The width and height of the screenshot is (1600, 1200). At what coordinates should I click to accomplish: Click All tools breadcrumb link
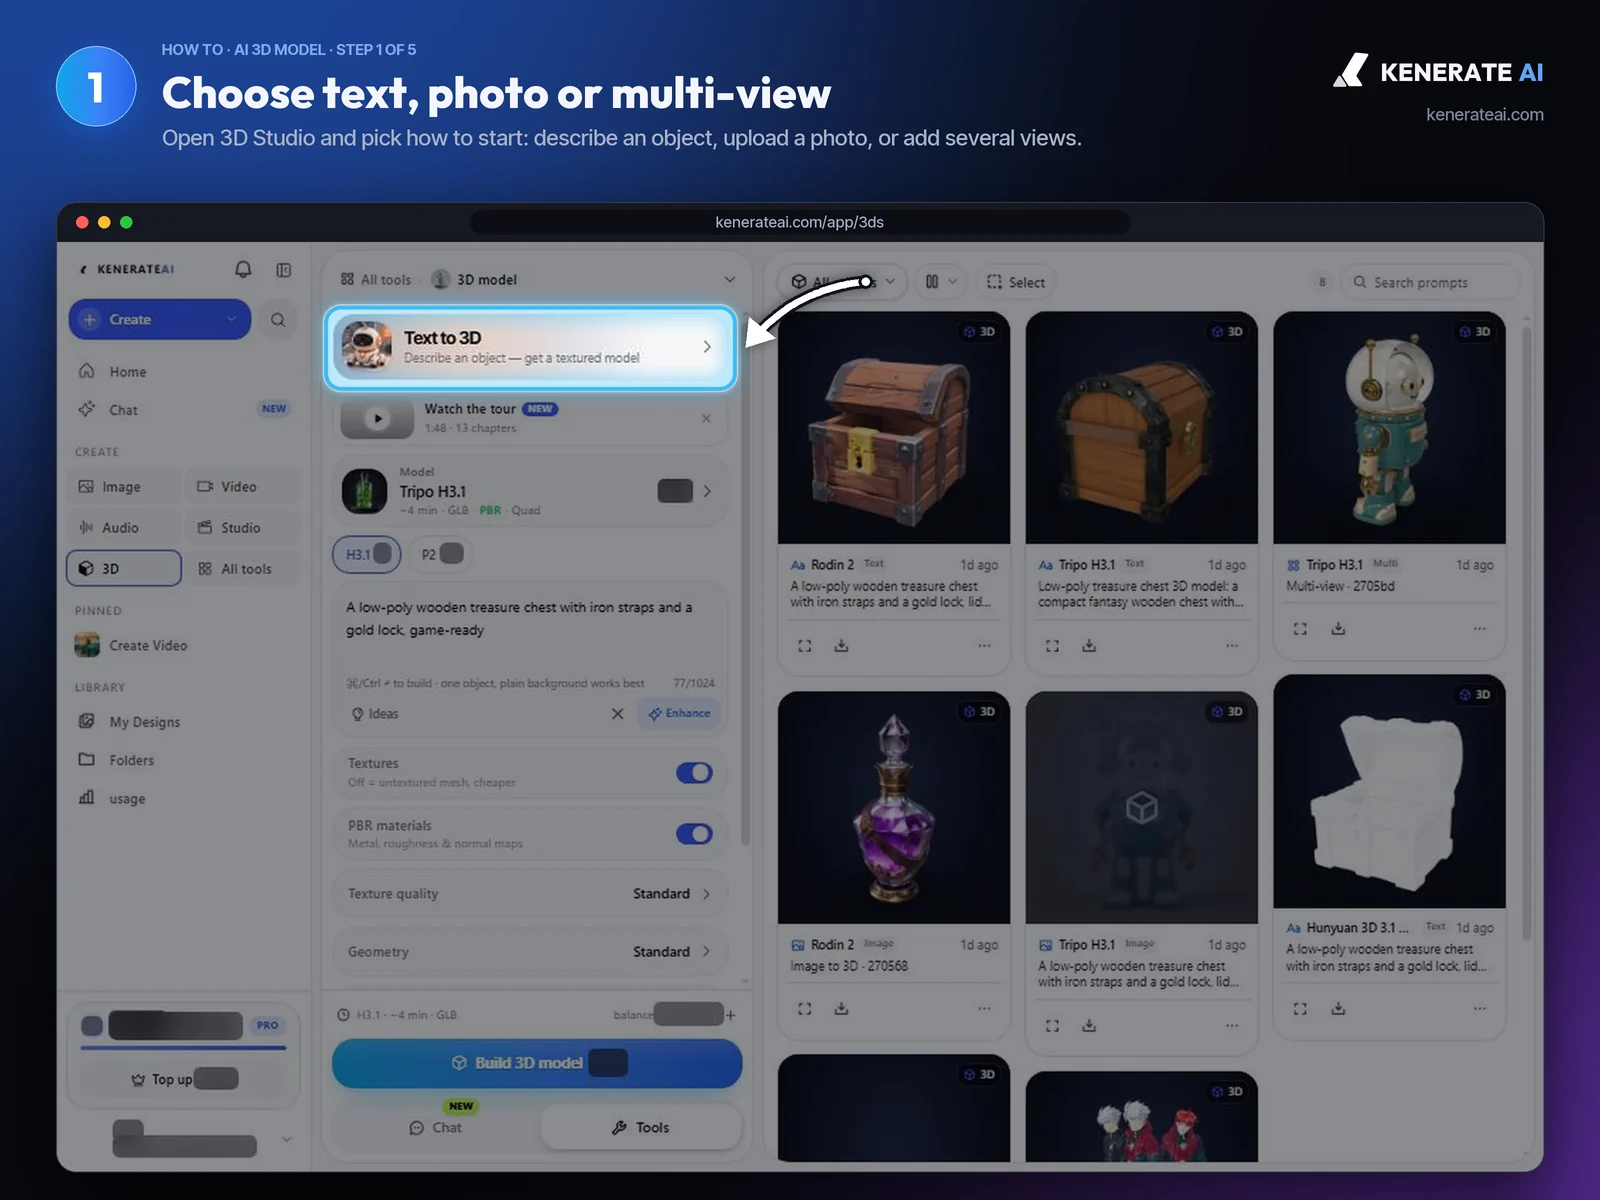(376, 280)
